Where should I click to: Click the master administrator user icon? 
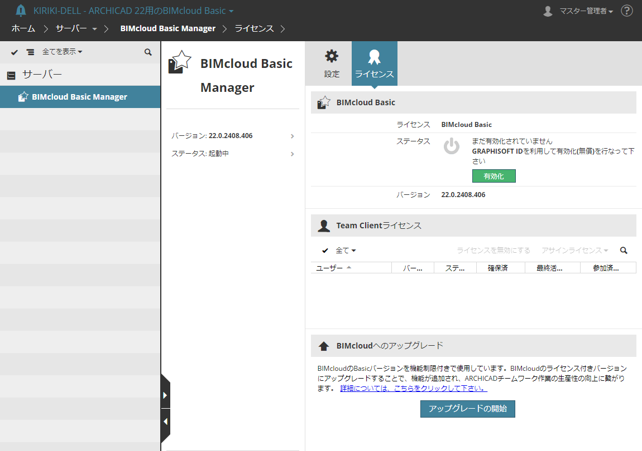click(x=547, y=11)
